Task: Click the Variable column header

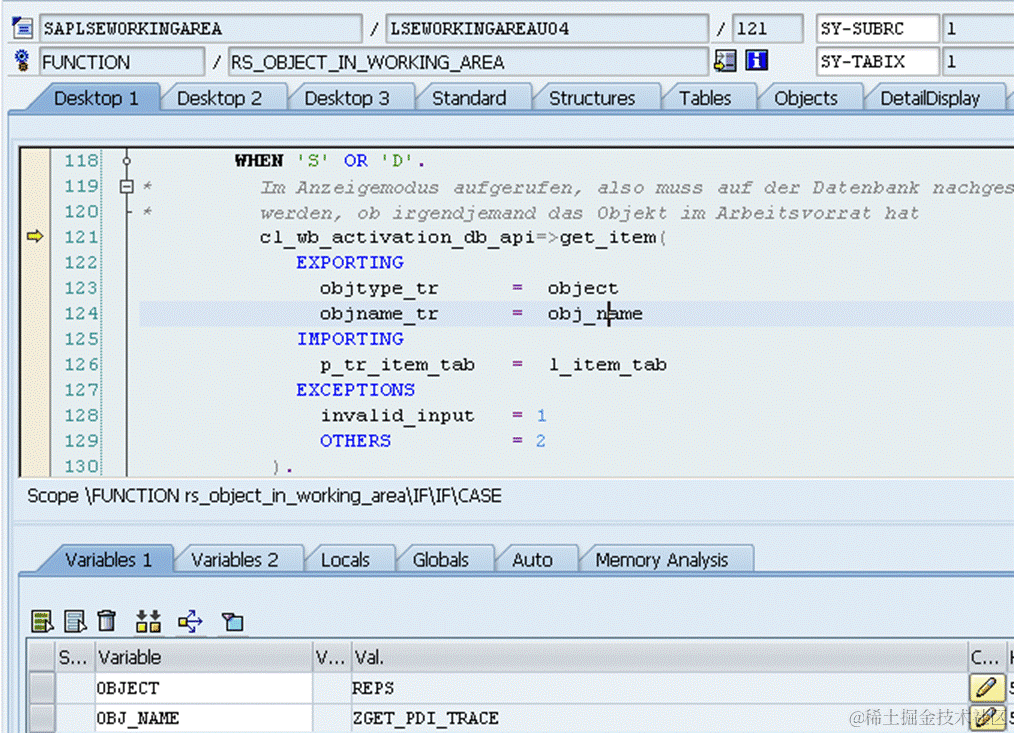Action: click(x=204, y=657)
